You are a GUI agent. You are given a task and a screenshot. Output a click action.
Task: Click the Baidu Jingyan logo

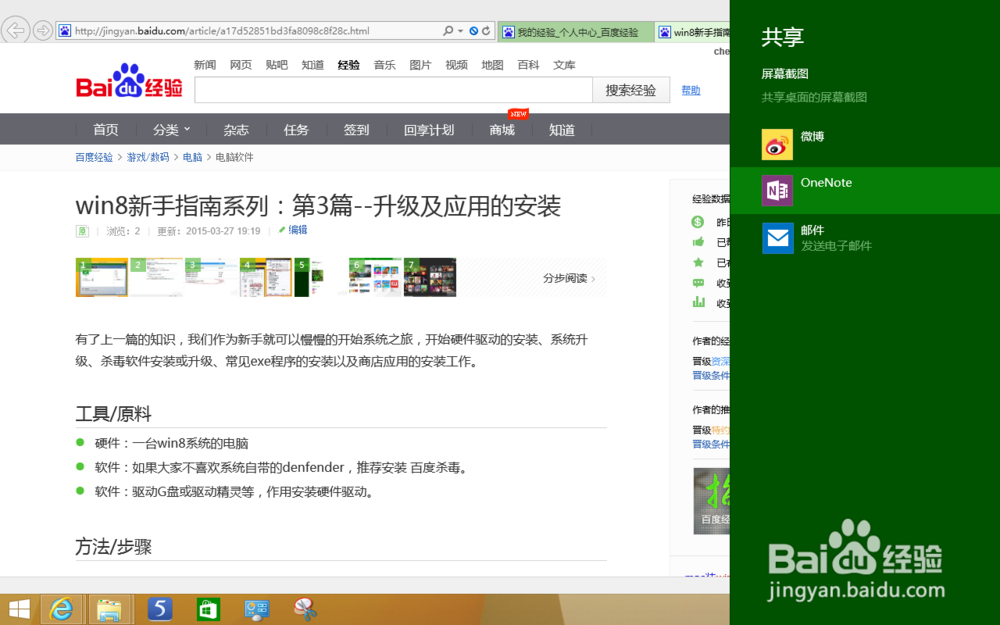[x=129, y=82]
